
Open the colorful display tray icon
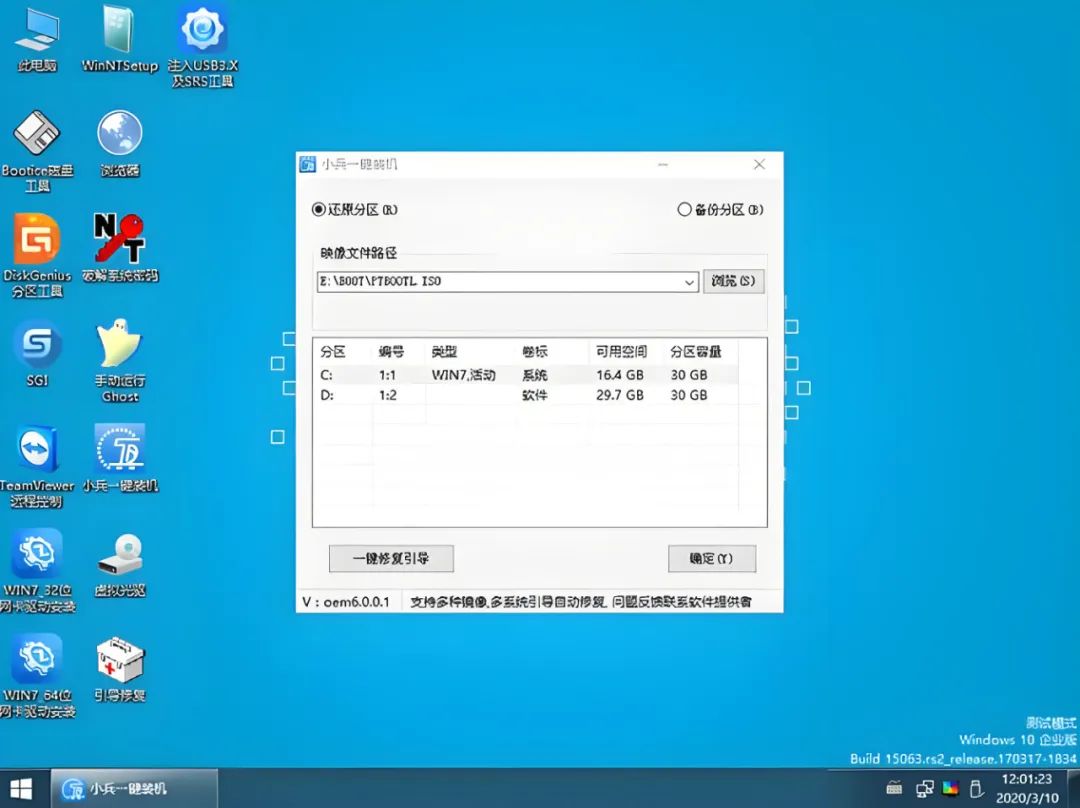pyautogui.click(x=951, y=788)
